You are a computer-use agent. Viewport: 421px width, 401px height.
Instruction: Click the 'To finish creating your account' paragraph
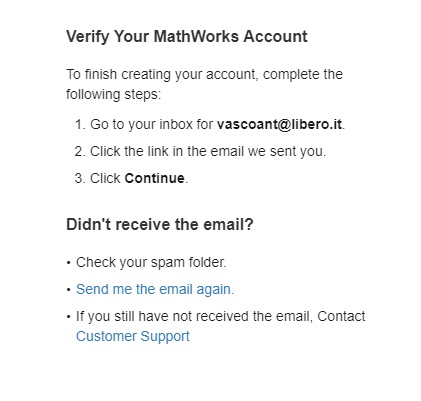click(x=204, y=84)
